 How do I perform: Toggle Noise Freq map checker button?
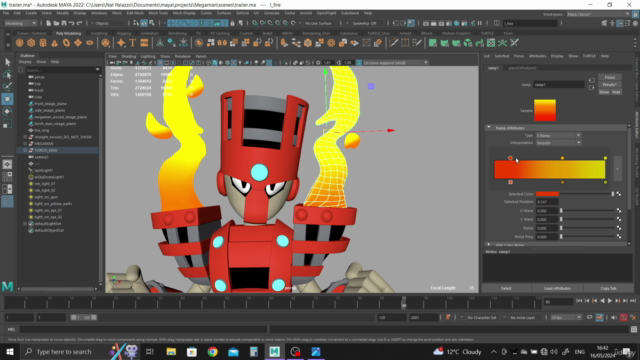click(619, 236)
